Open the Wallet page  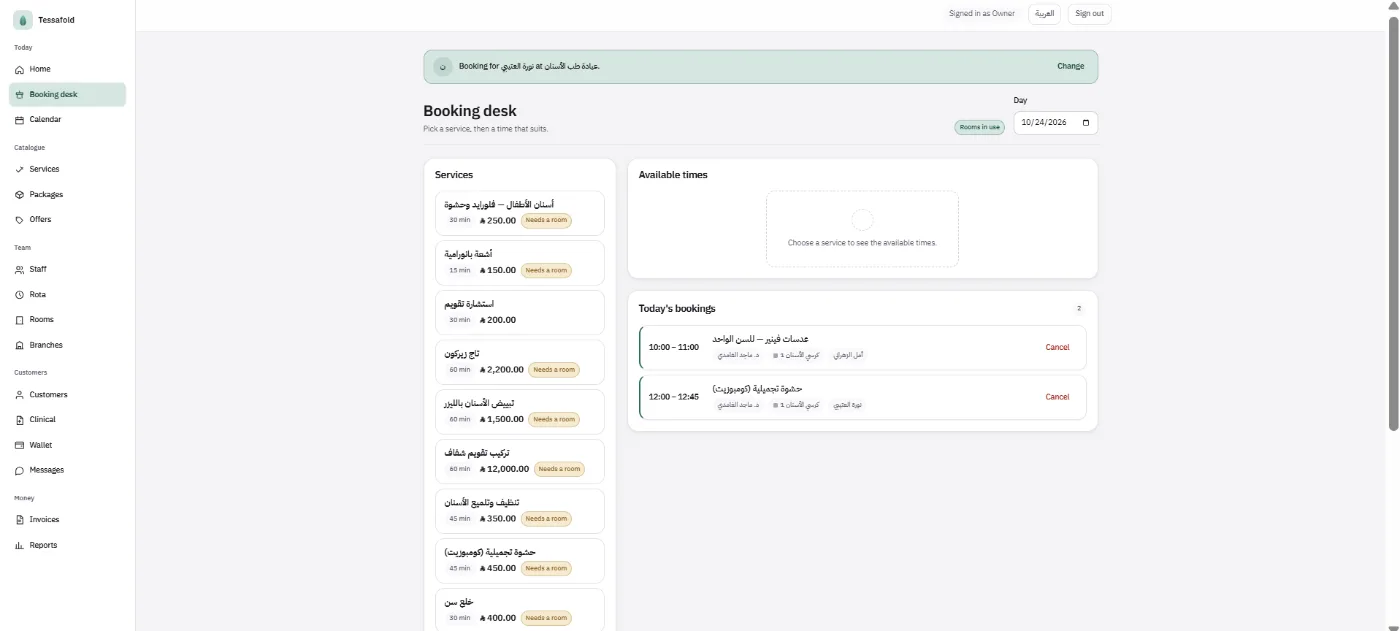[x=67, y=445]
